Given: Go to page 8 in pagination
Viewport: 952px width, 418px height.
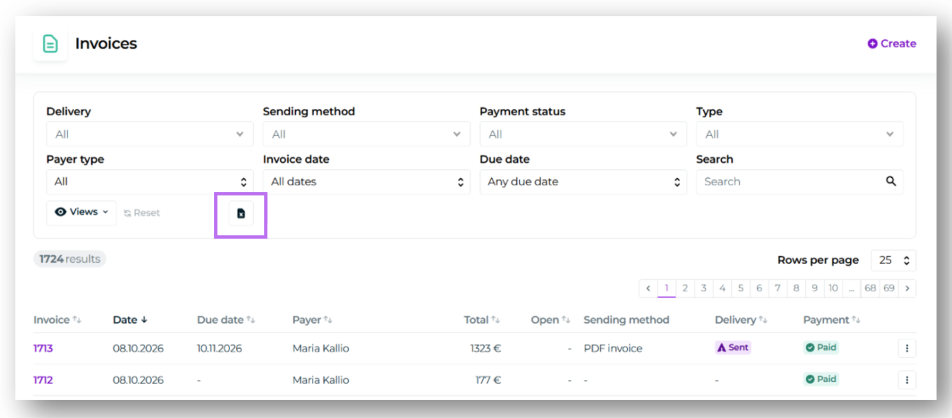Looking at the screenshot, I should [x=796, y=288].
